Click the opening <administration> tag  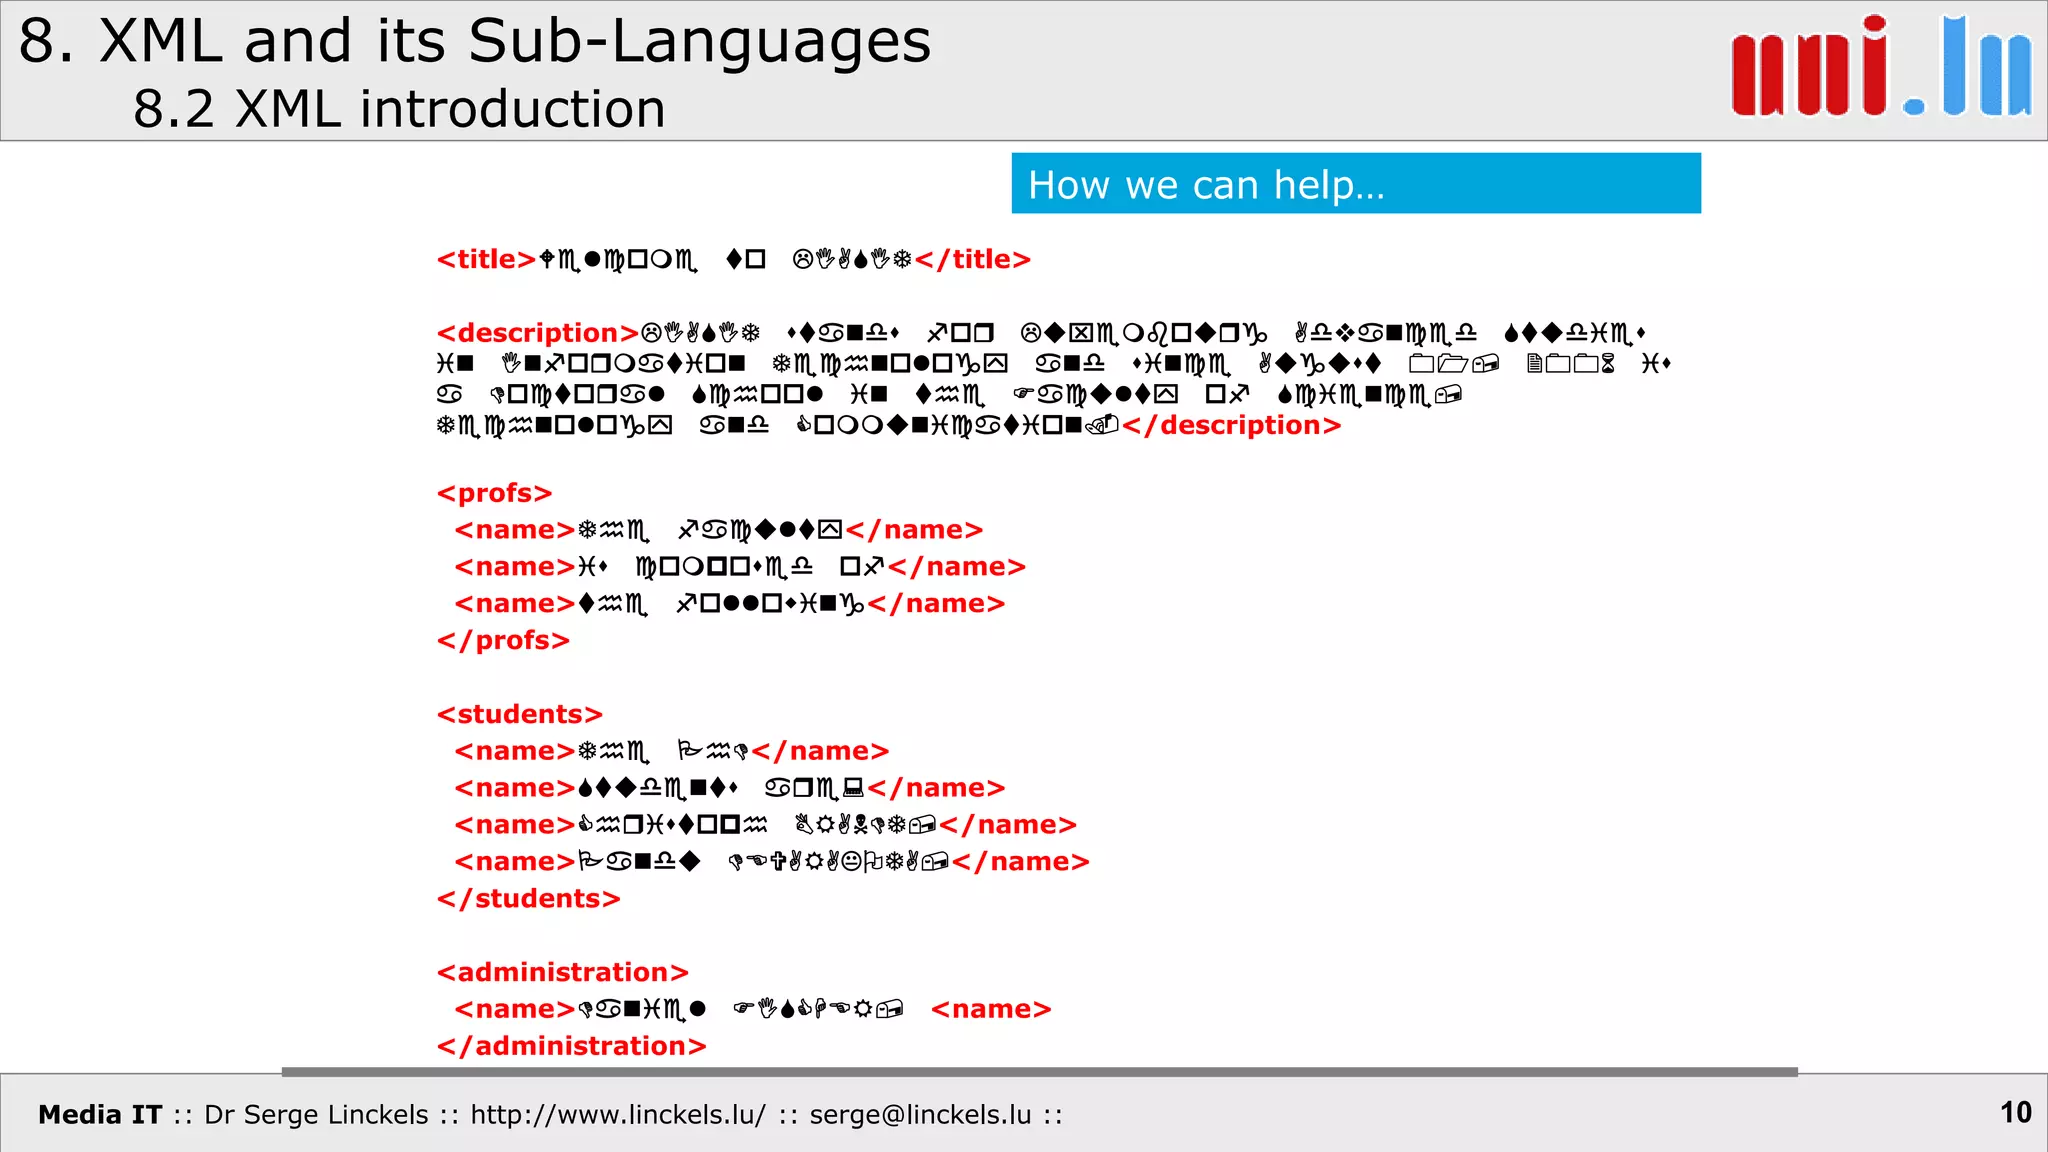tap(562, 973)
